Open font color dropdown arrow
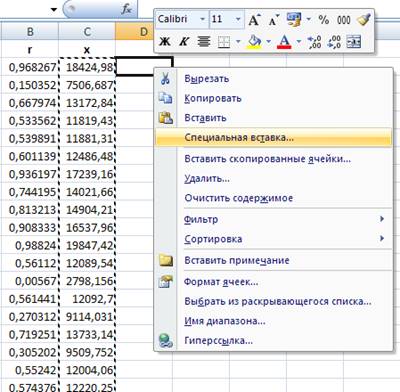Image resolution: width=400 pixels, height=392 pixels. click(x=298, y=42)
